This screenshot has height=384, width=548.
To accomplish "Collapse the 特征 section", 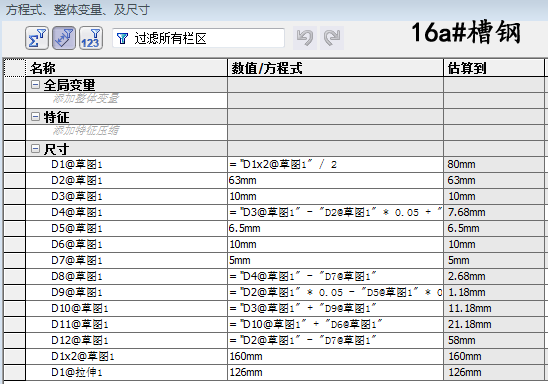I will [35, 117].
